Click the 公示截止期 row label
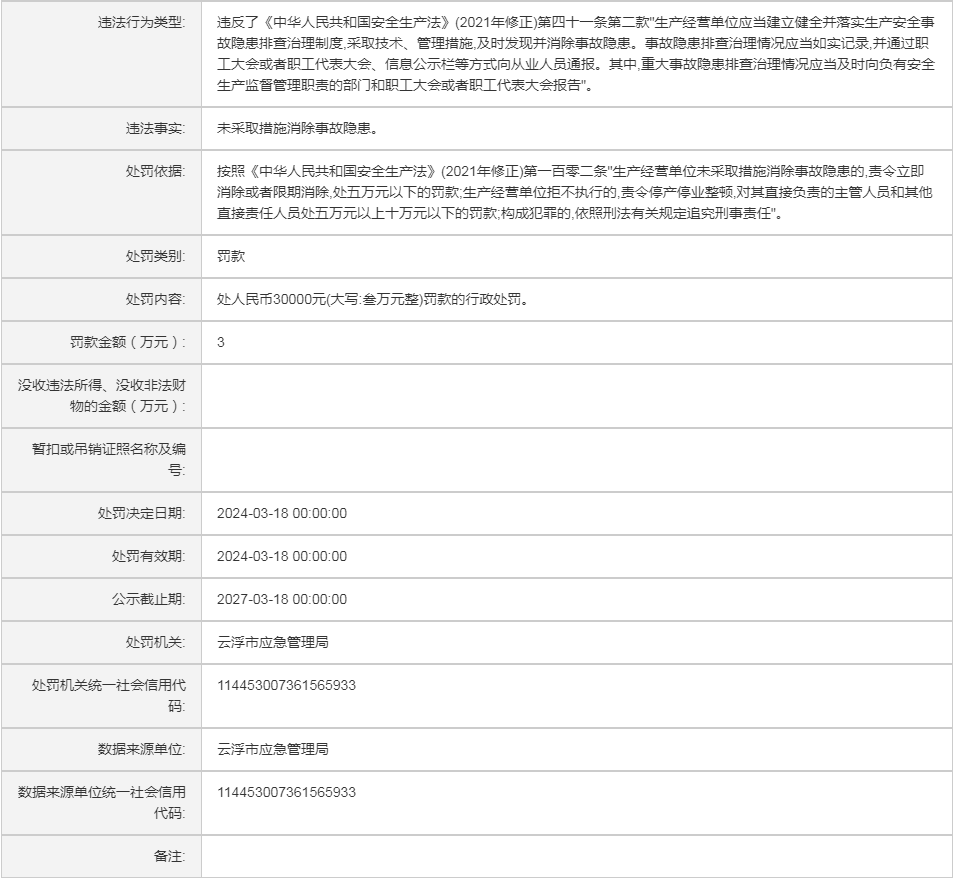This screenshot has height=879, width=954. (148, 599)
